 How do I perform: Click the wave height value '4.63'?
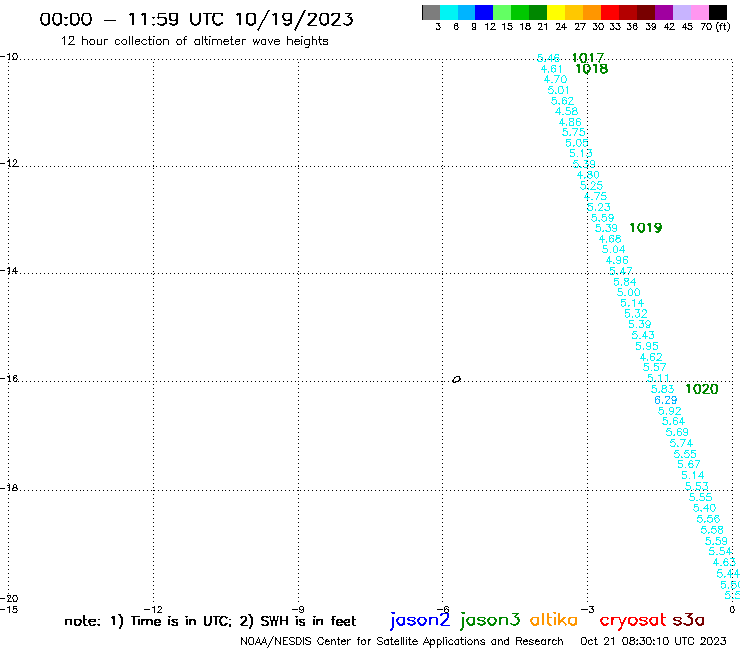724,562
